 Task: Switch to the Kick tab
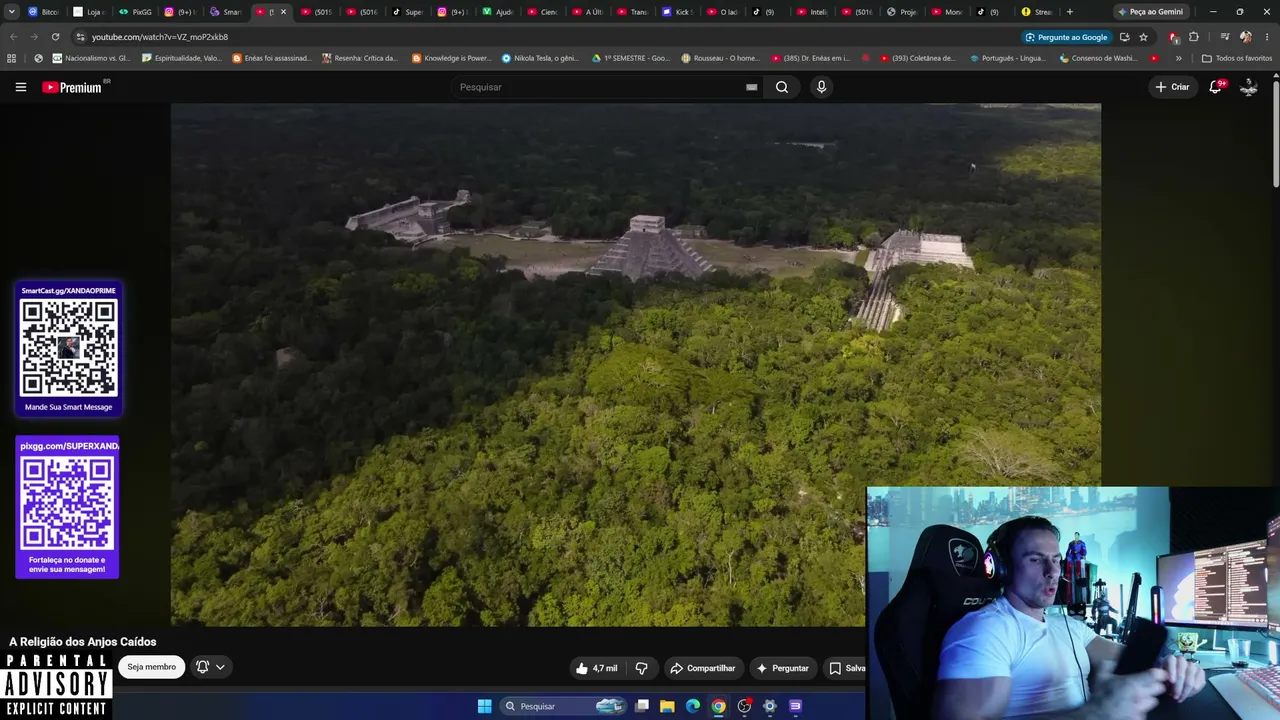point(677,12)
